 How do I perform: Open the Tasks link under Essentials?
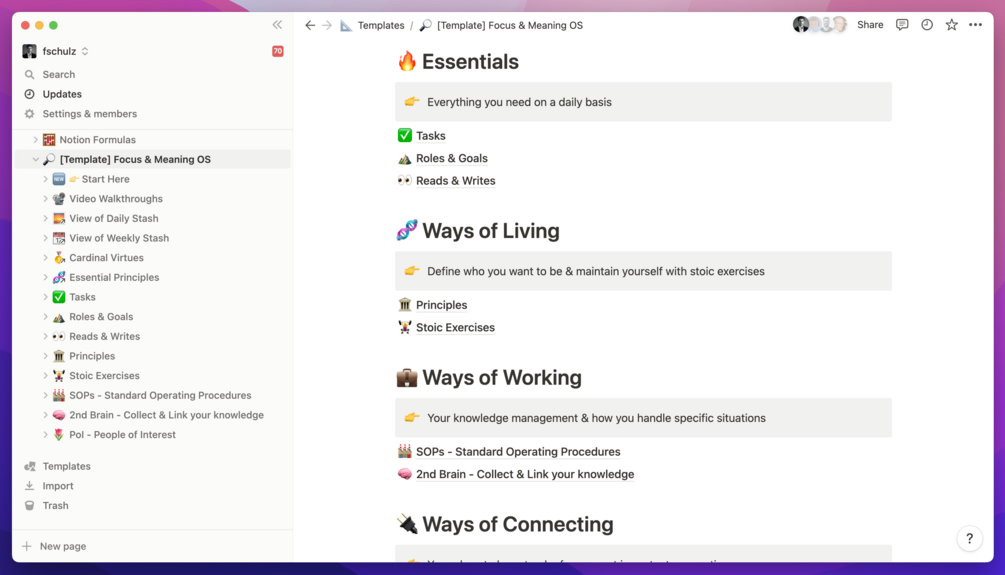431,136
